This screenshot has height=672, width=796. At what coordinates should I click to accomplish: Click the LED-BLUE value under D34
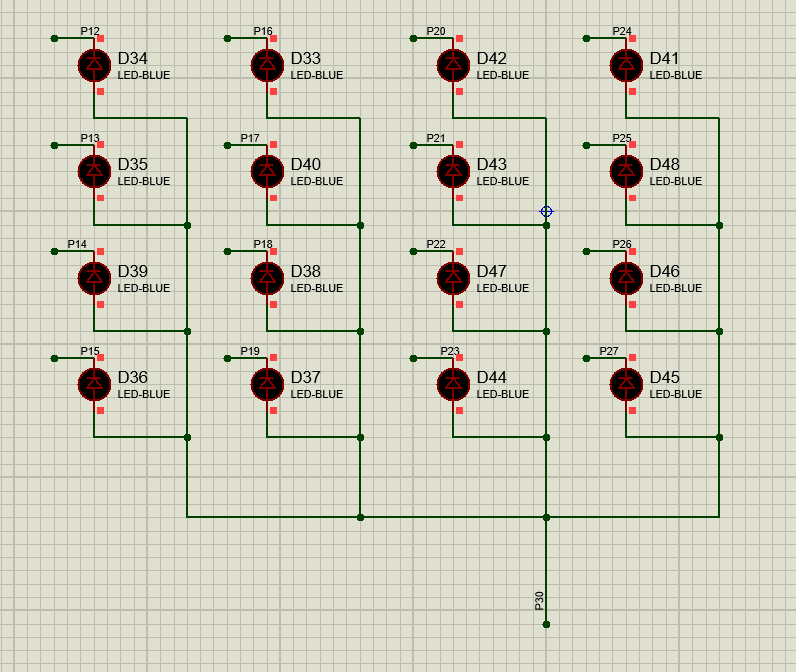[x=144, y=75]
